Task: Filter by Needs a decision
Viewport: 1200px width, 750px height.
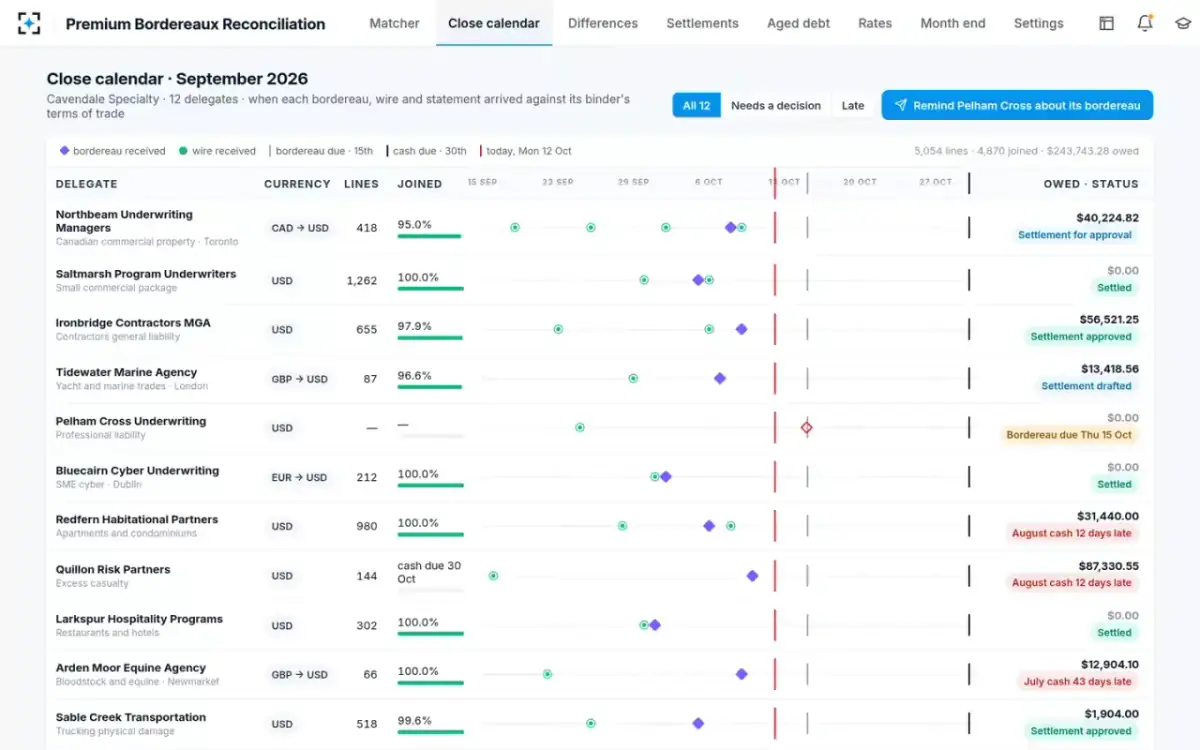Action: 776,105
